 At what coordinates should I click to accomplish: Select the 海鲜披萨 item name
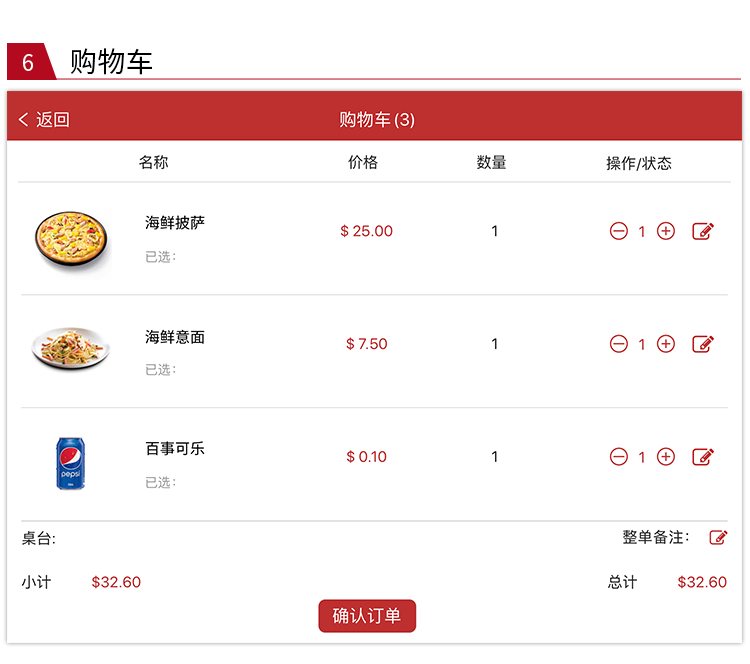(x=175, y=222)
